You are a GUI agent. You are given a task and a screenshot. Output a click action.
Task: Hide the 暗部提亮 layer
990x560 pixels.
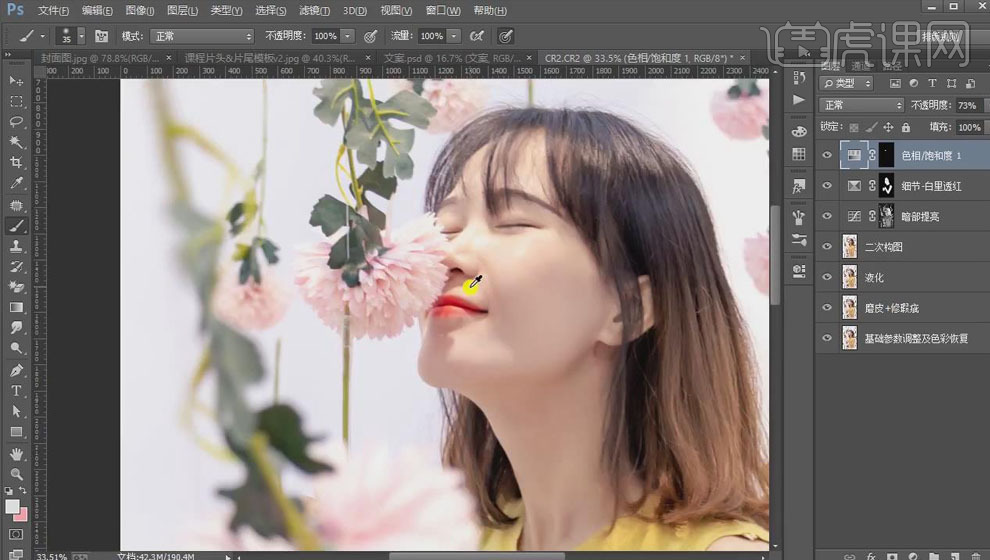826,216
